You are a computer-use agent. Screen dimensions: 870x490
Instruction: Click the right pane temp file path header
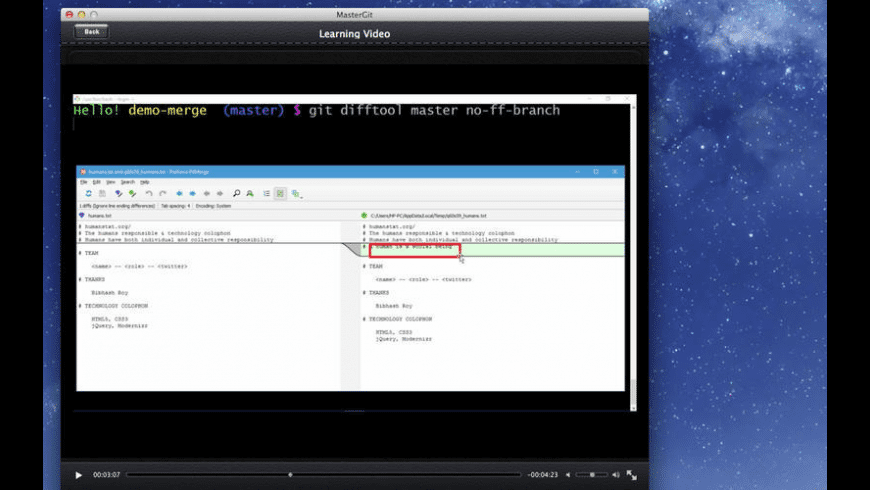(x=428, y=215)
